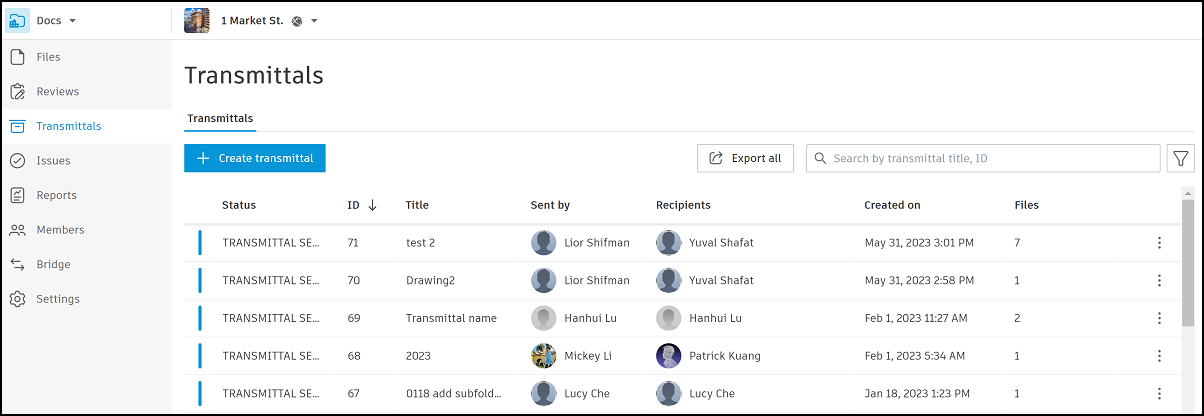Click the Export all button
This screenshot has width=1204, height=416.
tap(745, 158)
